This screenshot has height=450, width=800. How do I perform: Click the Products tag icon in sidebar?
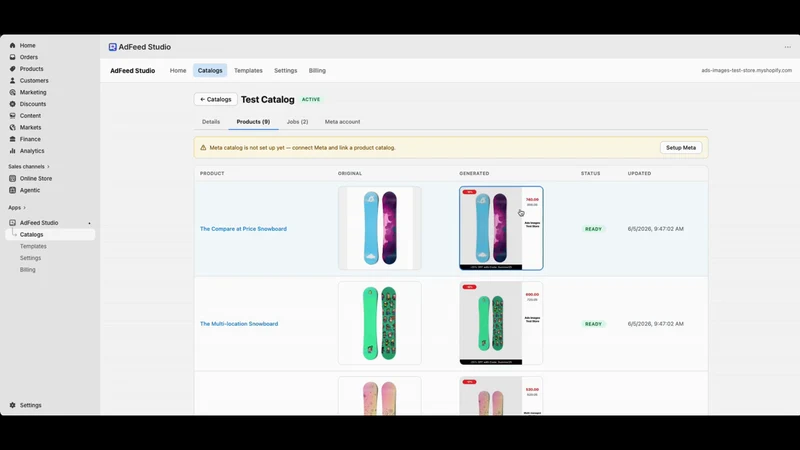[13, 69]
